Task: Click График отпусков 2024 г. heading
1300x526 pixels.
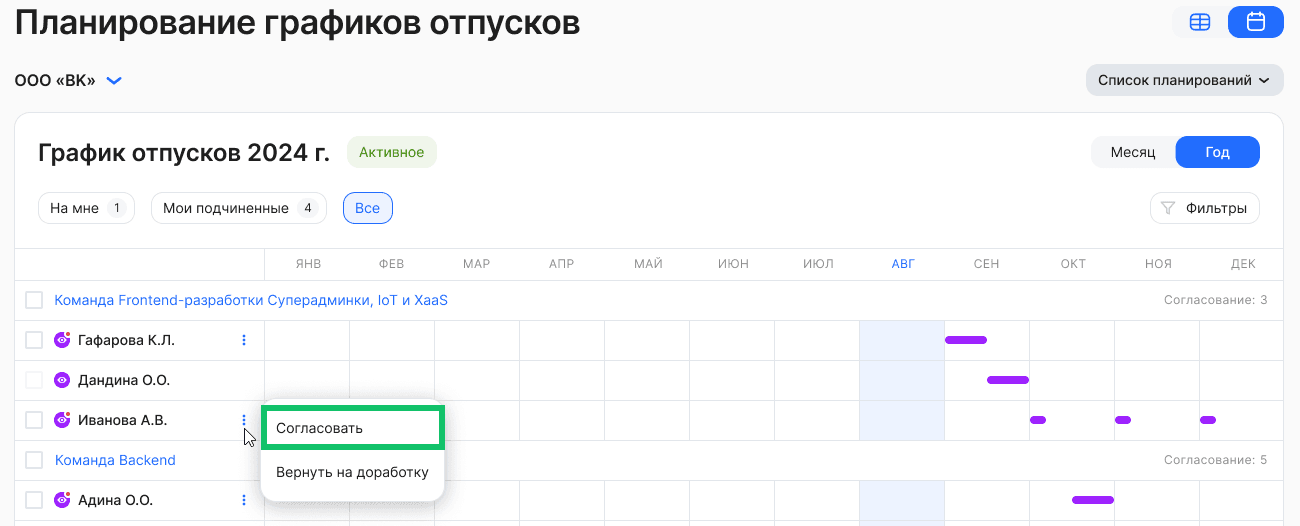Action: point(184,153)
